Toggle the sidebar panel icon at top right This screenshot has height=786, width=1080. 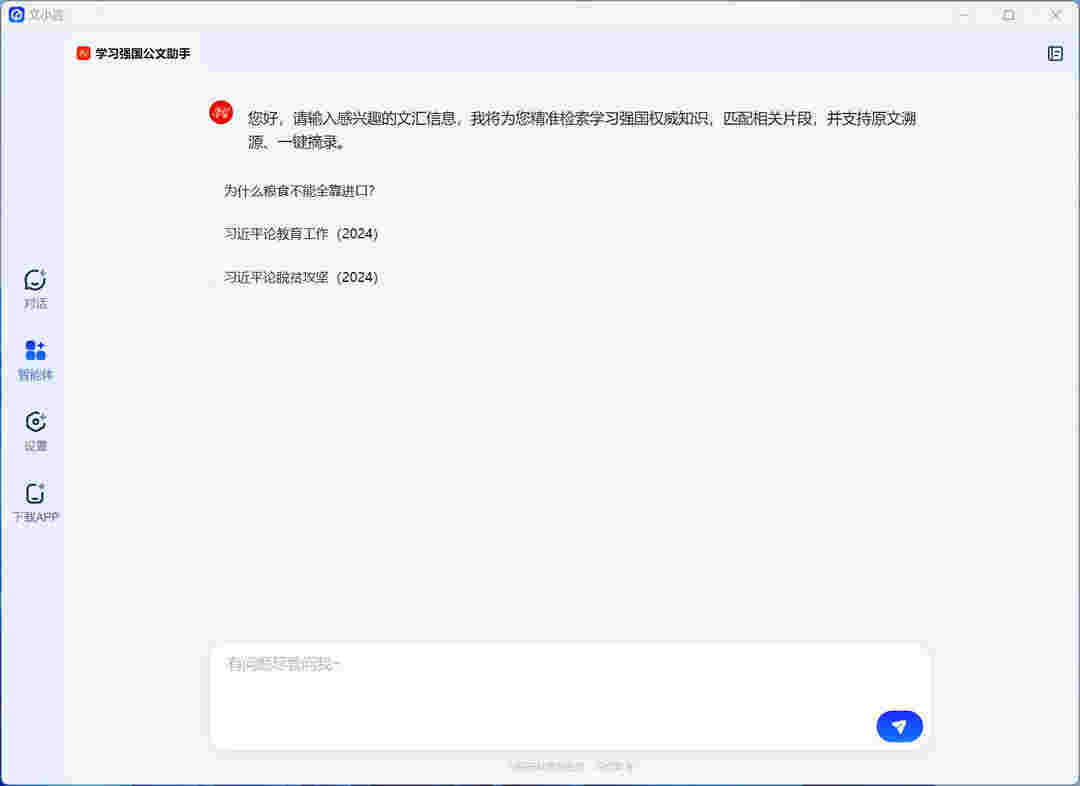coord(1055,54)
